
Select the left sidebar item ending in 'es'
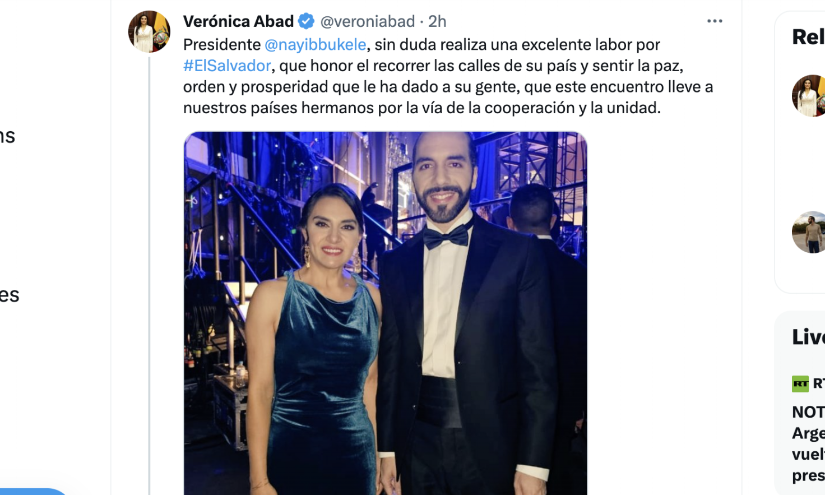[x=9, y=295]
